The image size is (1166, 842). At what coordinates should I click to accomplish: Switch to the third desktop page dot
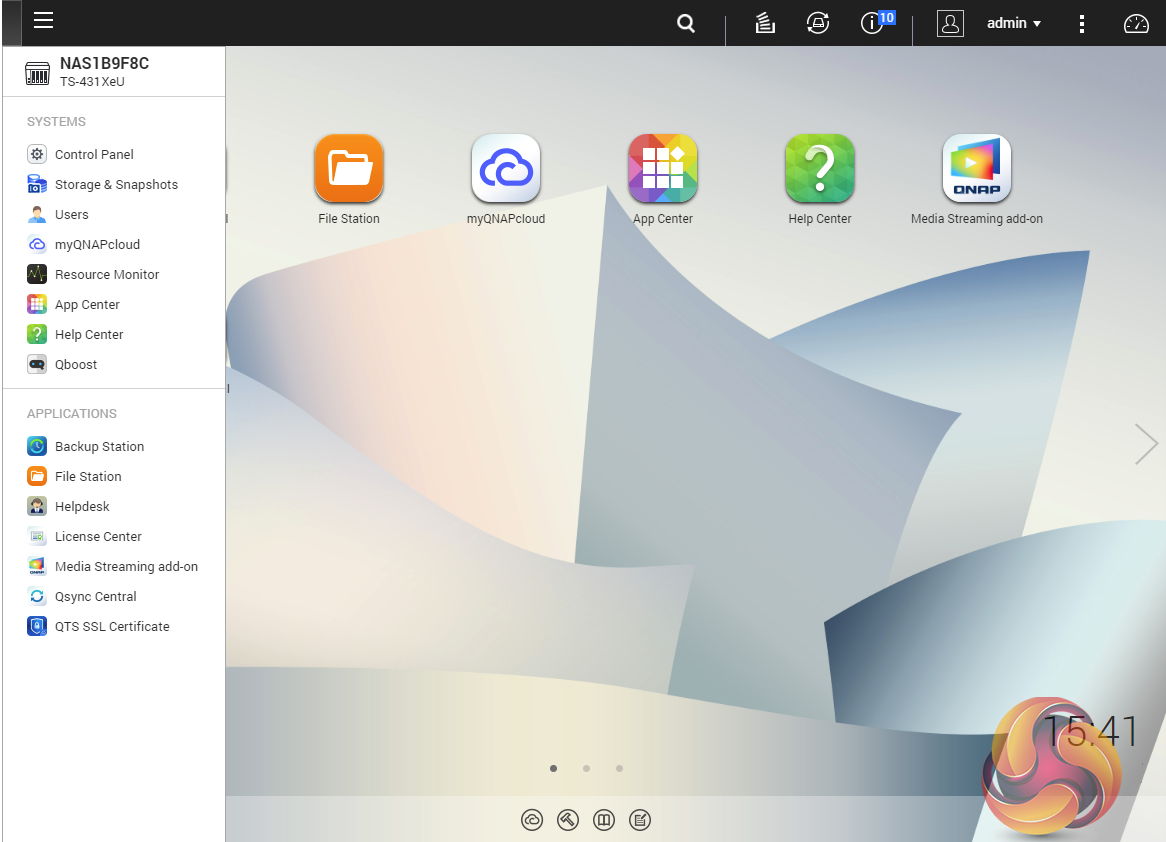[x=619, y=768]
